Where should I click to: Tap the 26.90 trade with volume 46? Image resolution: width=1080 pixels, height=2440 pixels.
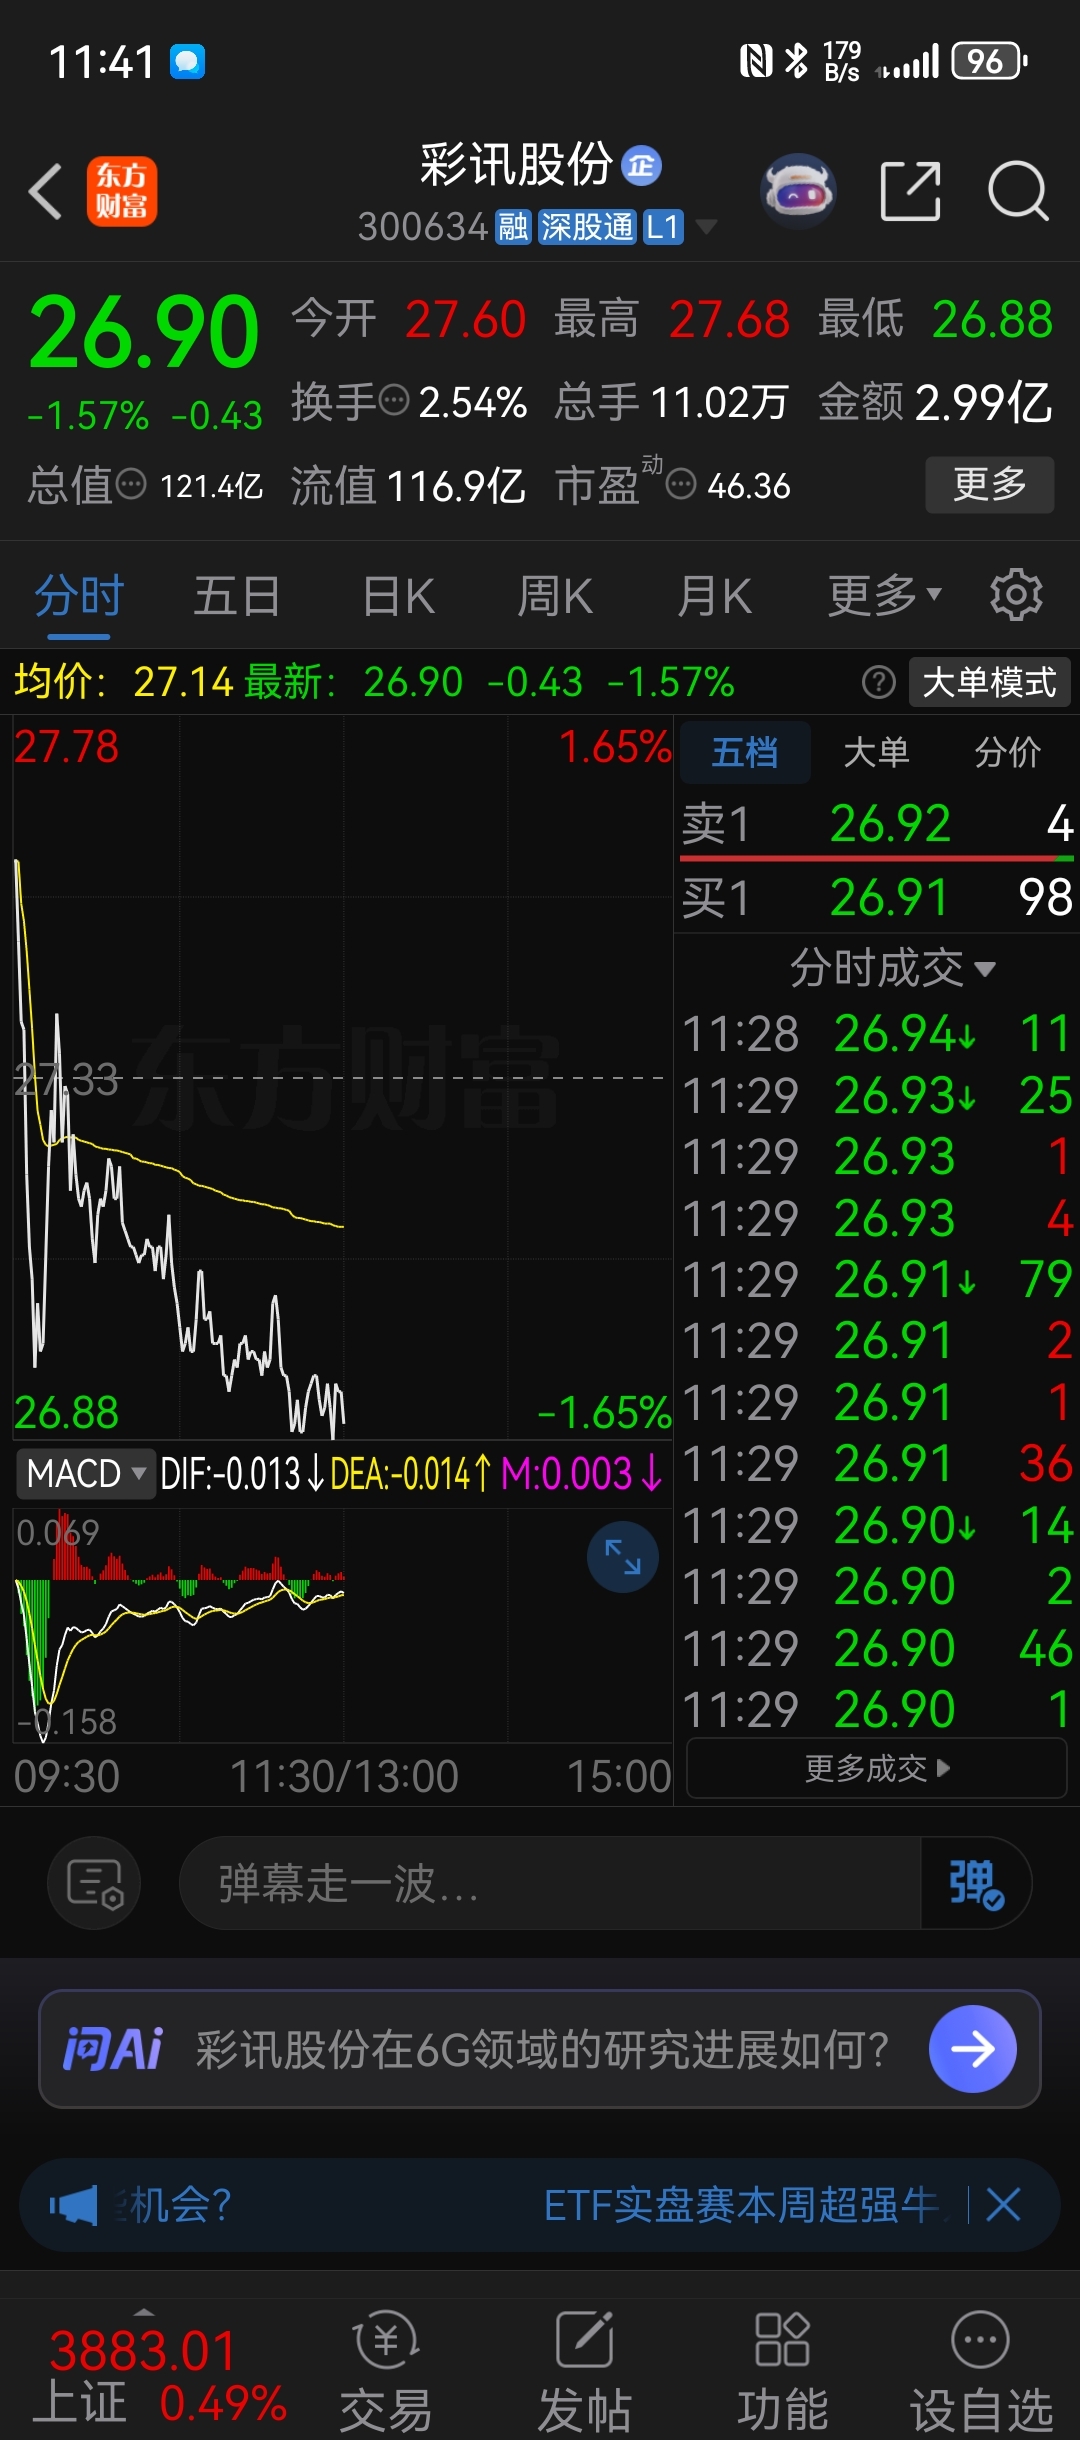point(877,1648)
